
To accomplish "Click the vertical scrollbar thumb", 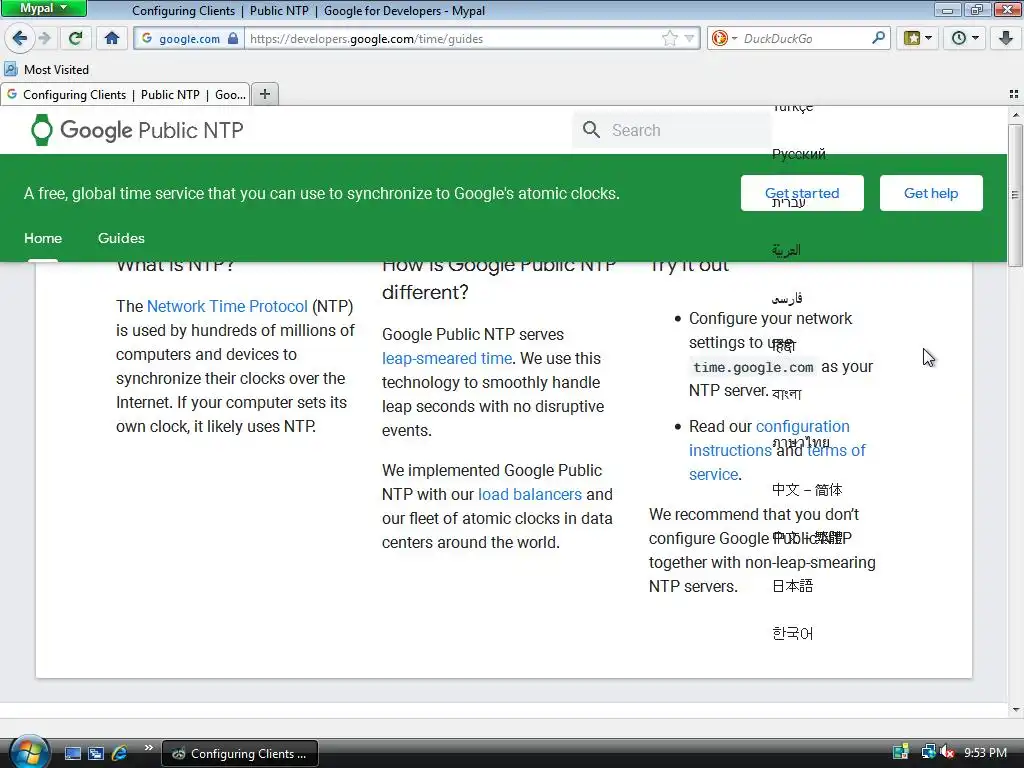I will pyautogui.click(x=1015, y=195).
